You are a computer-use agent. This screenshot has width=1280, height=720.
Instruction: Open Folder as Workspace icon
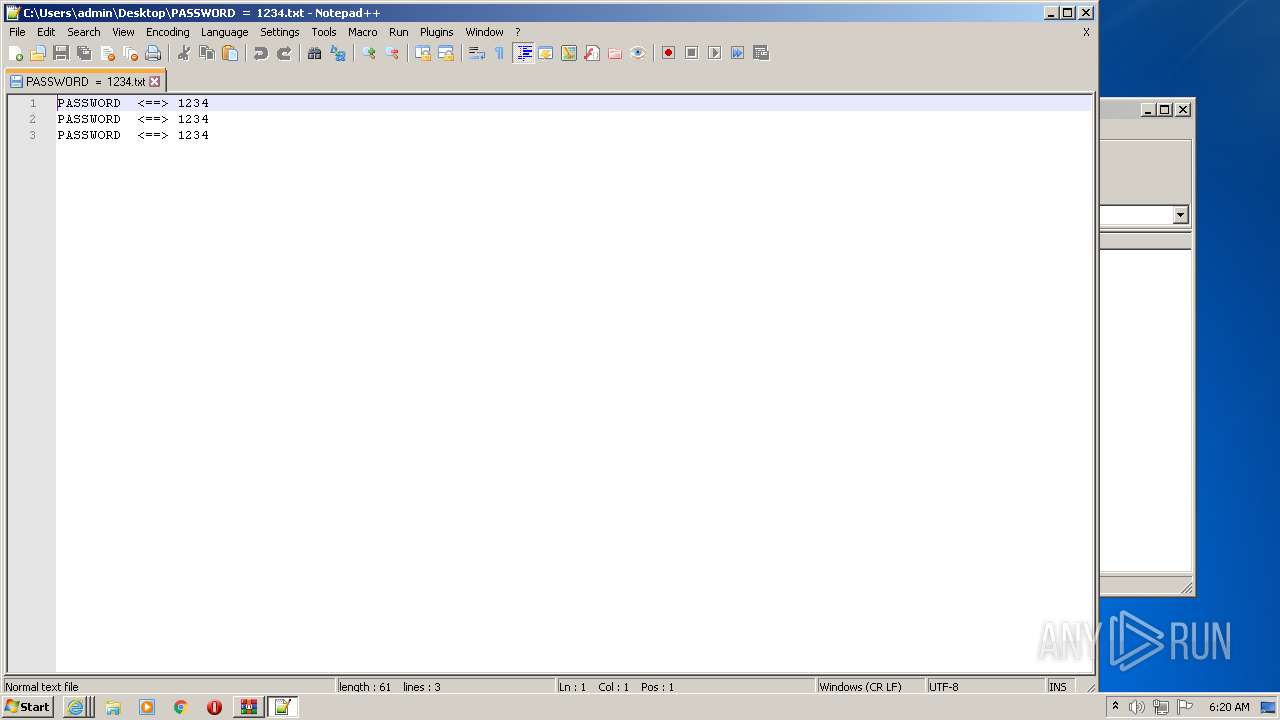pyautogui.click(x=615, y=53)
